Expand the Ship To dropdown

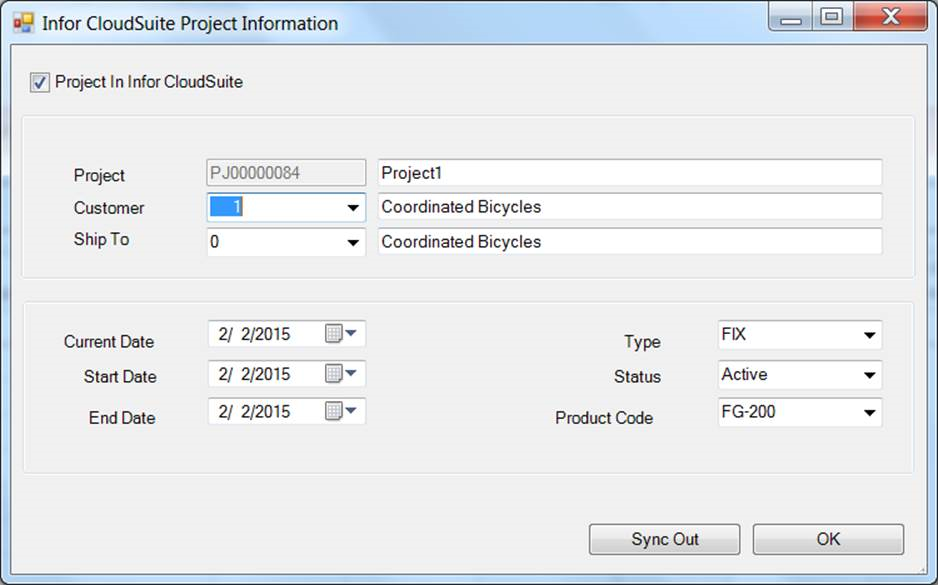[353, 242]
